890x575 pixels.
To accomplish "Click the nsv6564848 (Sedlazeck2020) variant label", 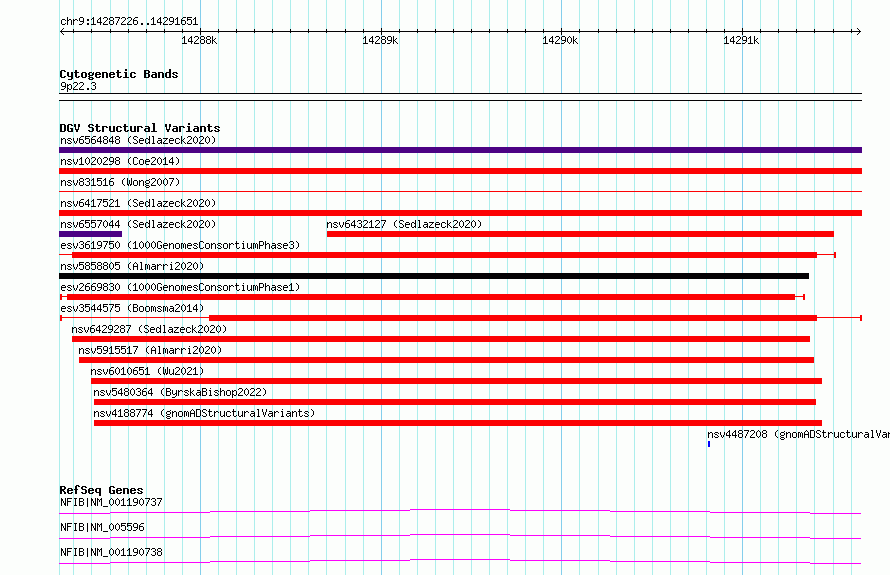I will (138, 140).
